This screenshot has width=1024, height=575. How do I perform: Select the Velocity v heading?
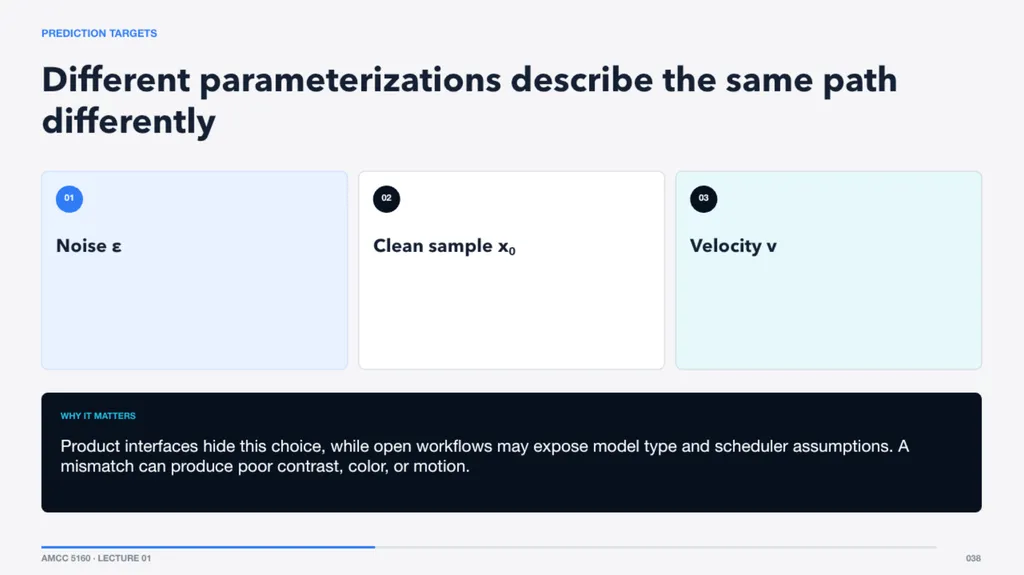(733, 246)
